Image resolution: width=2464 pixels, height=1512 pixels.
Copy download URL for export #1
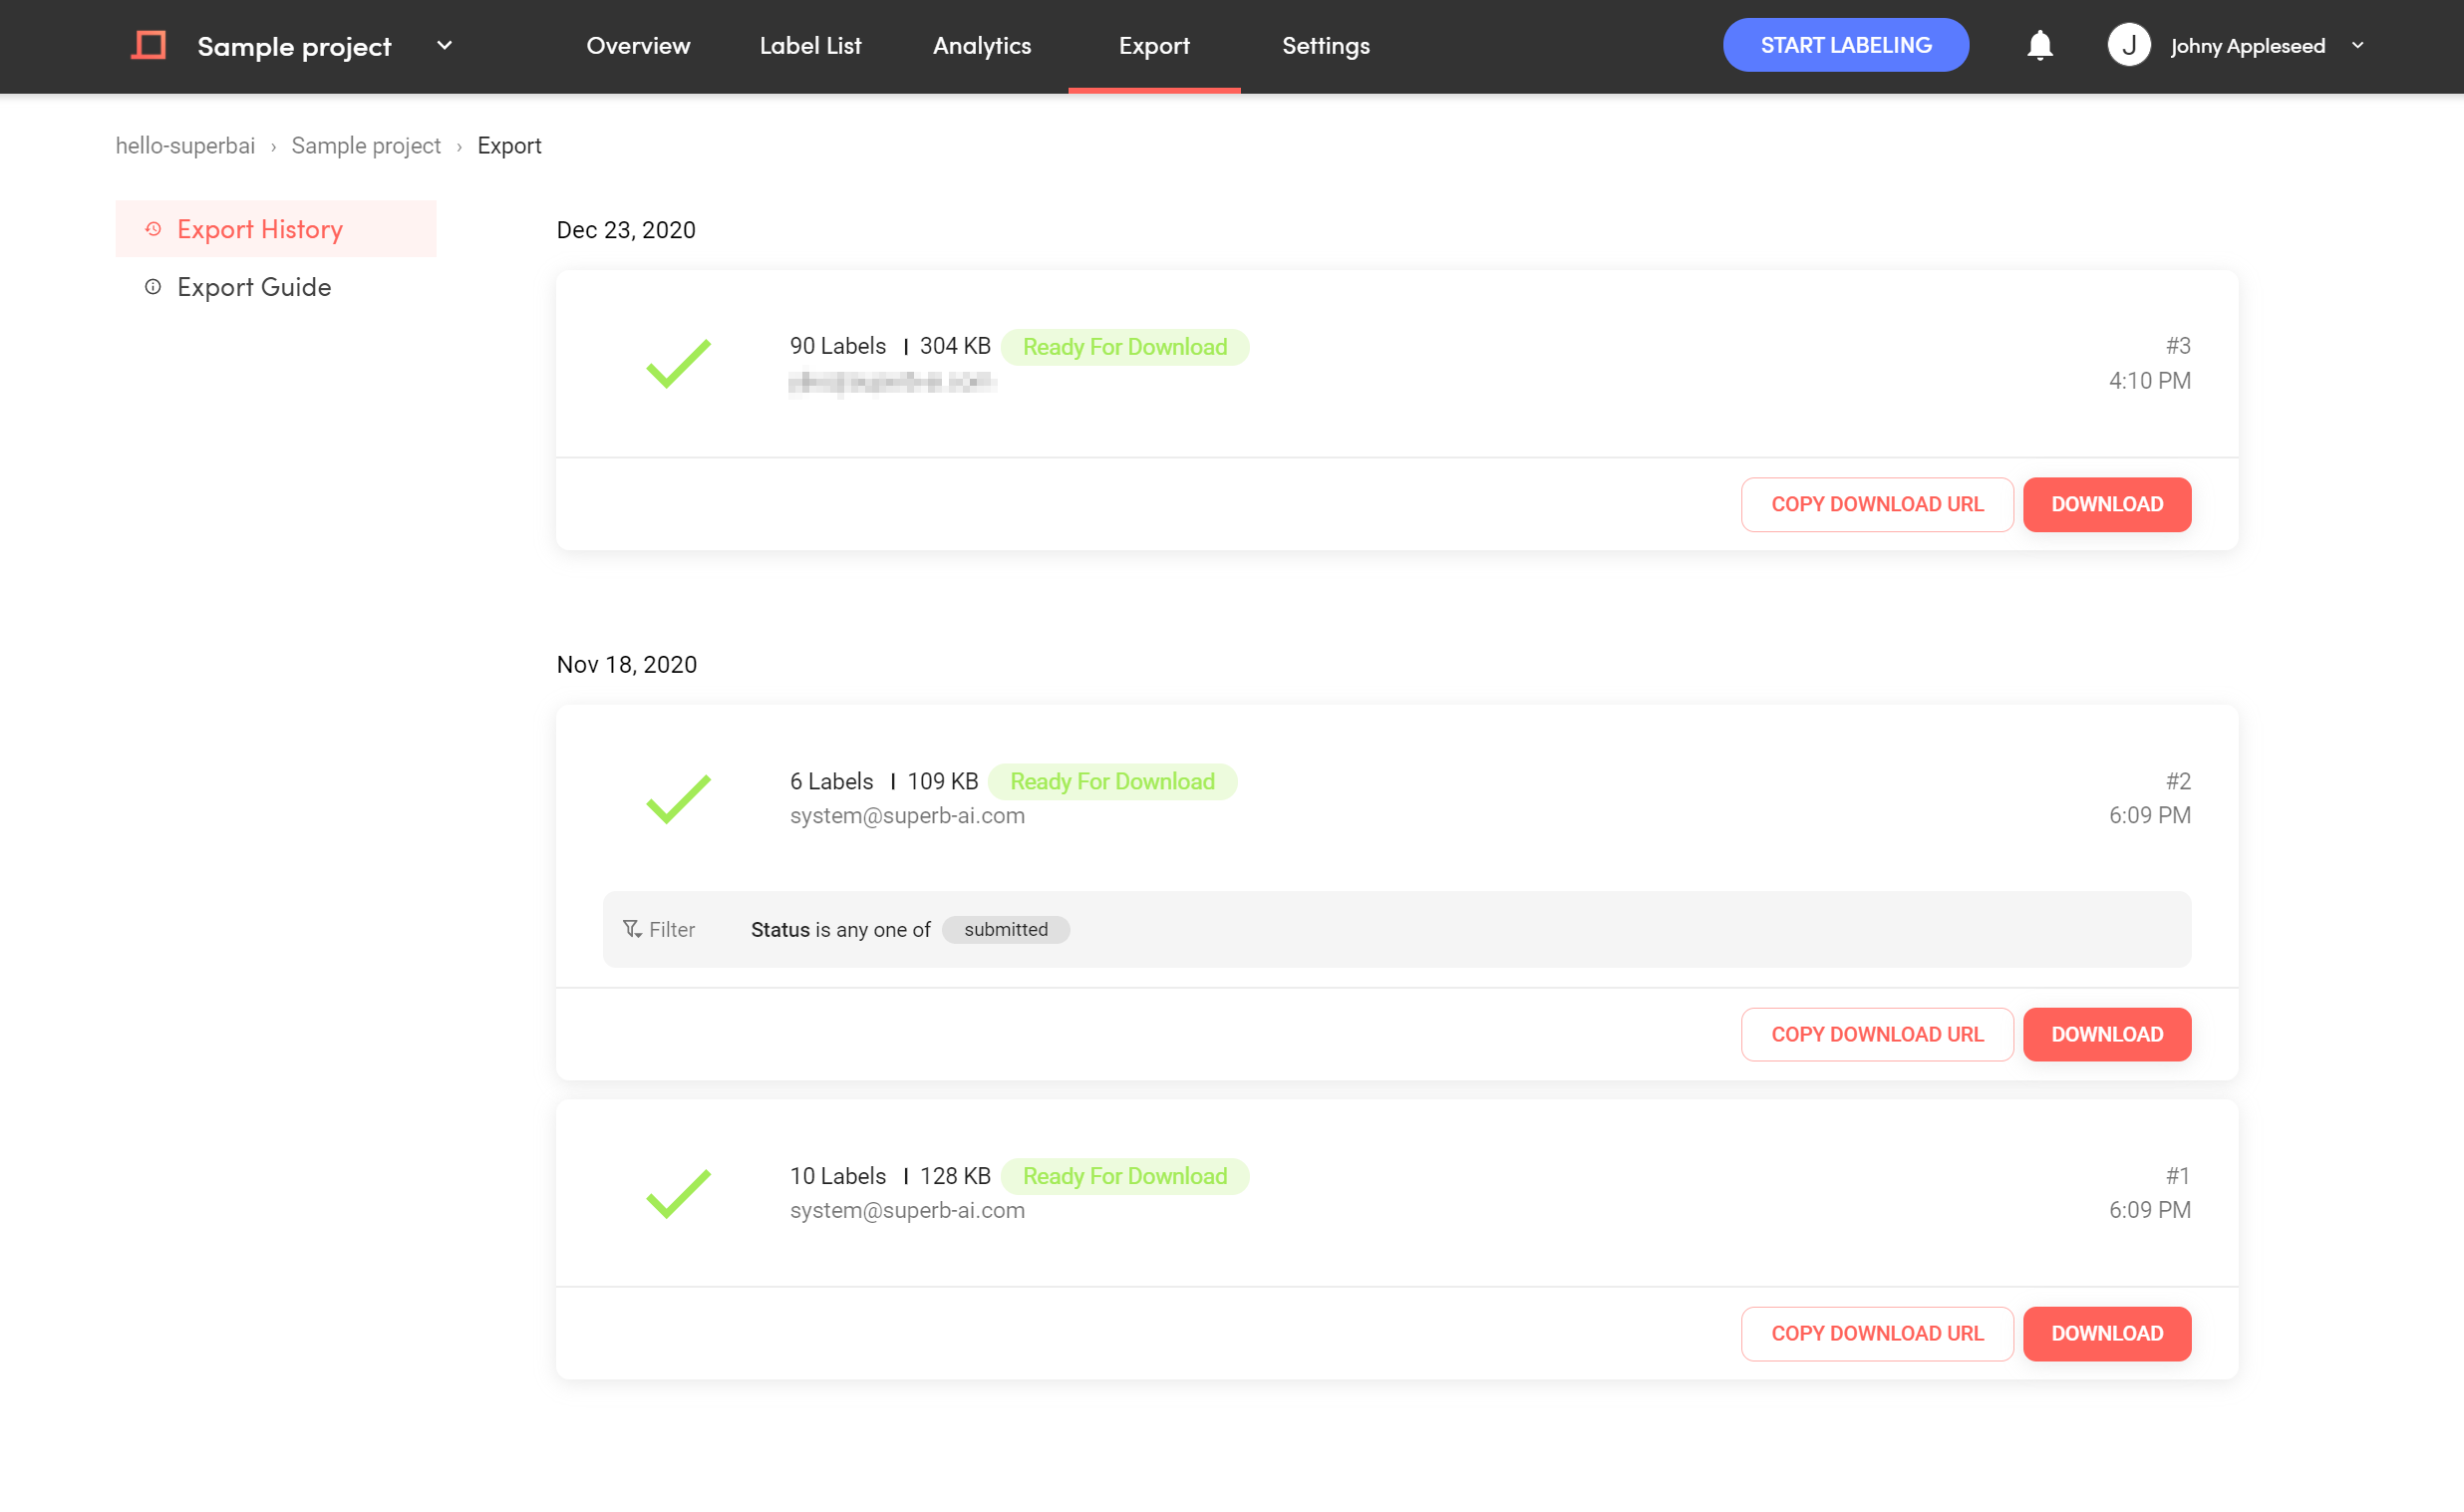(x=1877, y=1333)
